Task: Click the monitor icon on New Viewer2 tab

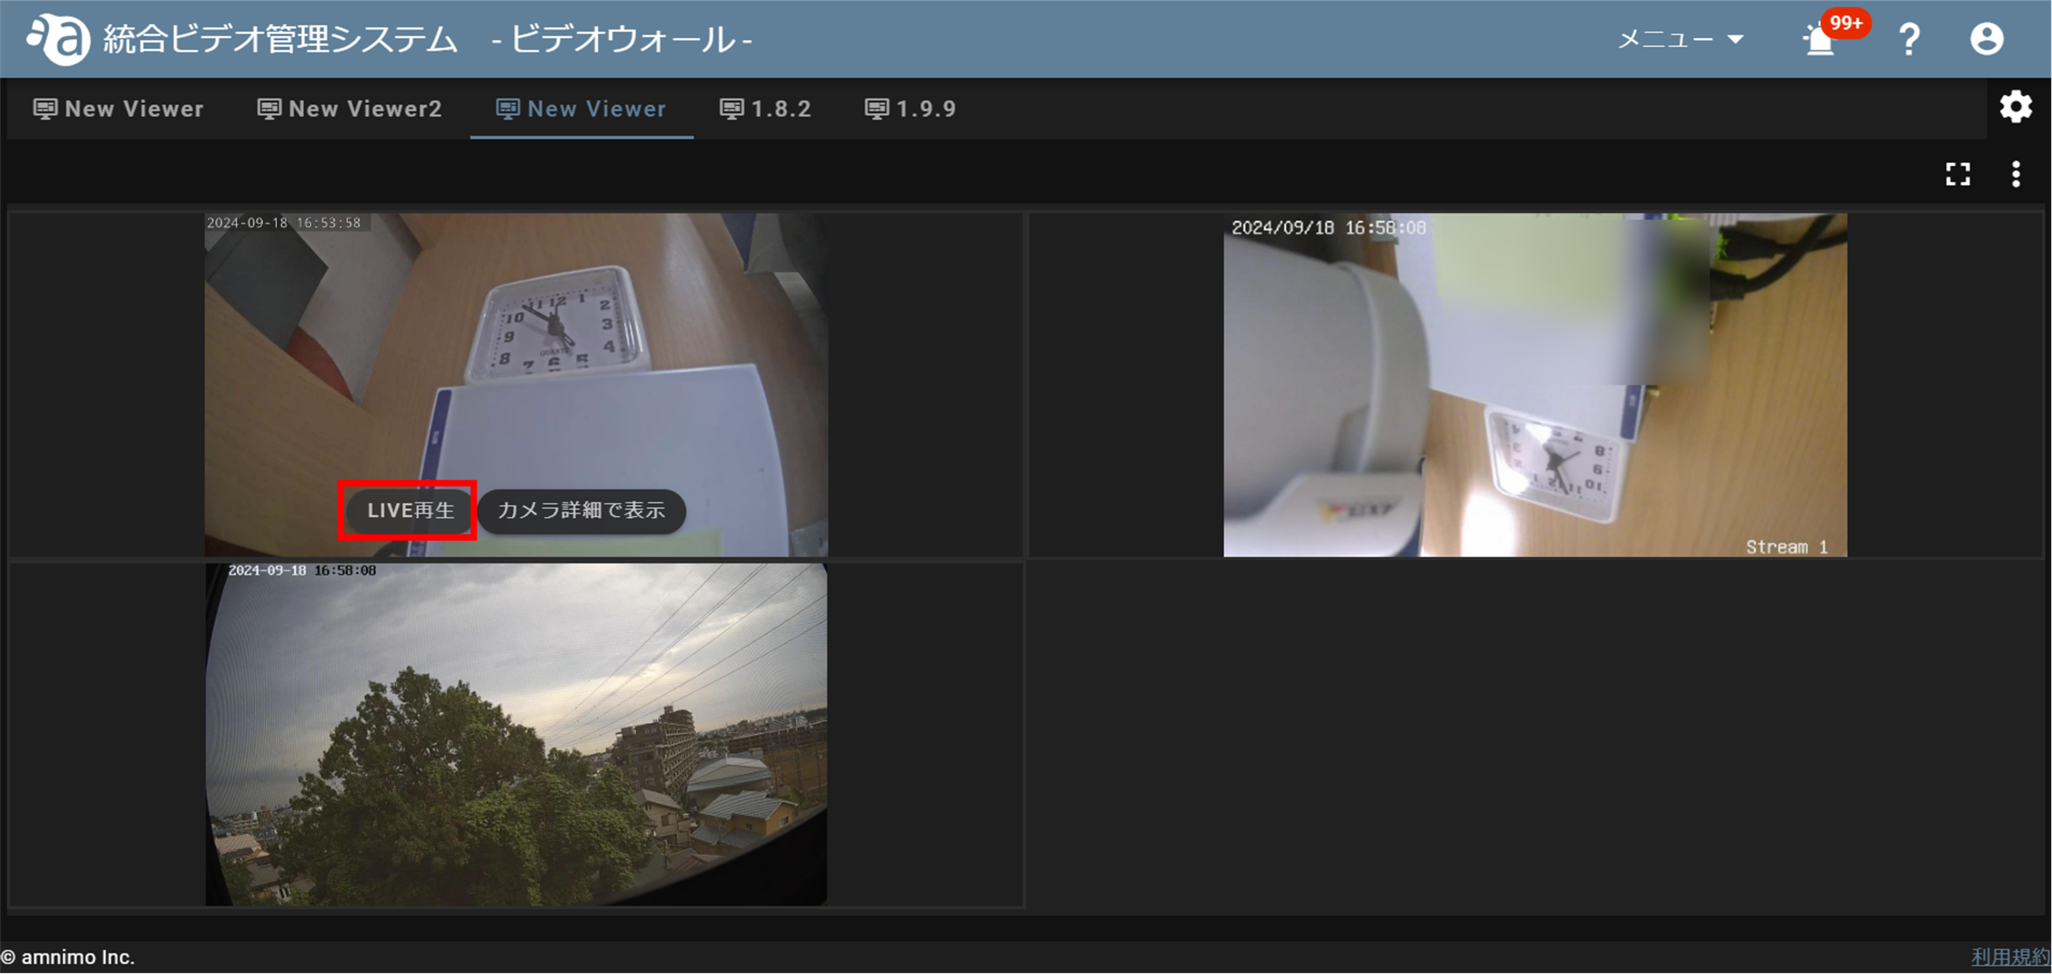Action: [269, 109]
